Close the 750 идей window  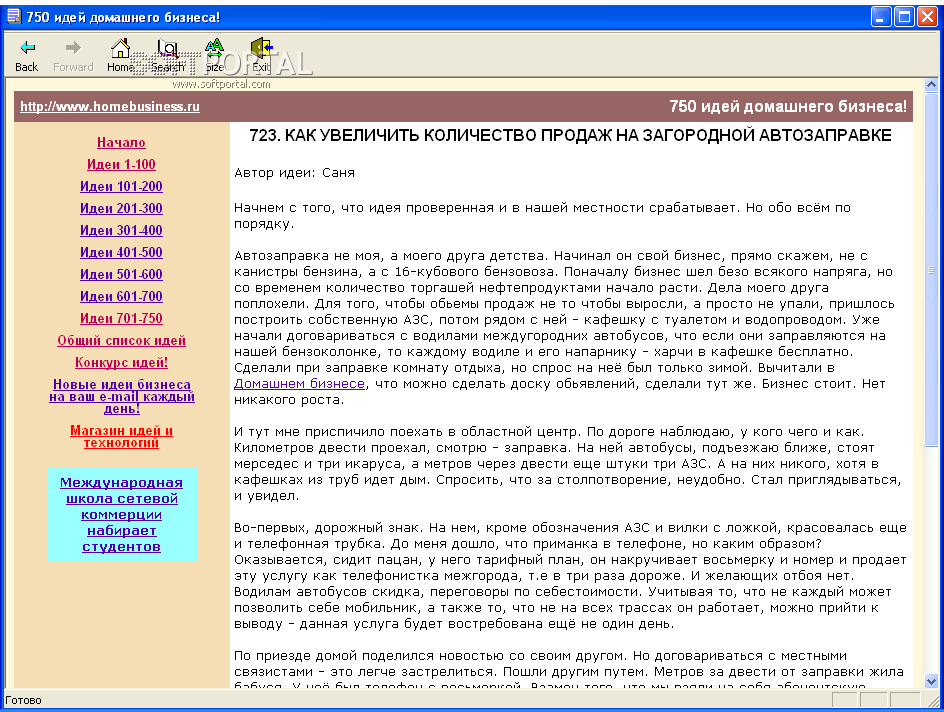click(927, 17)
